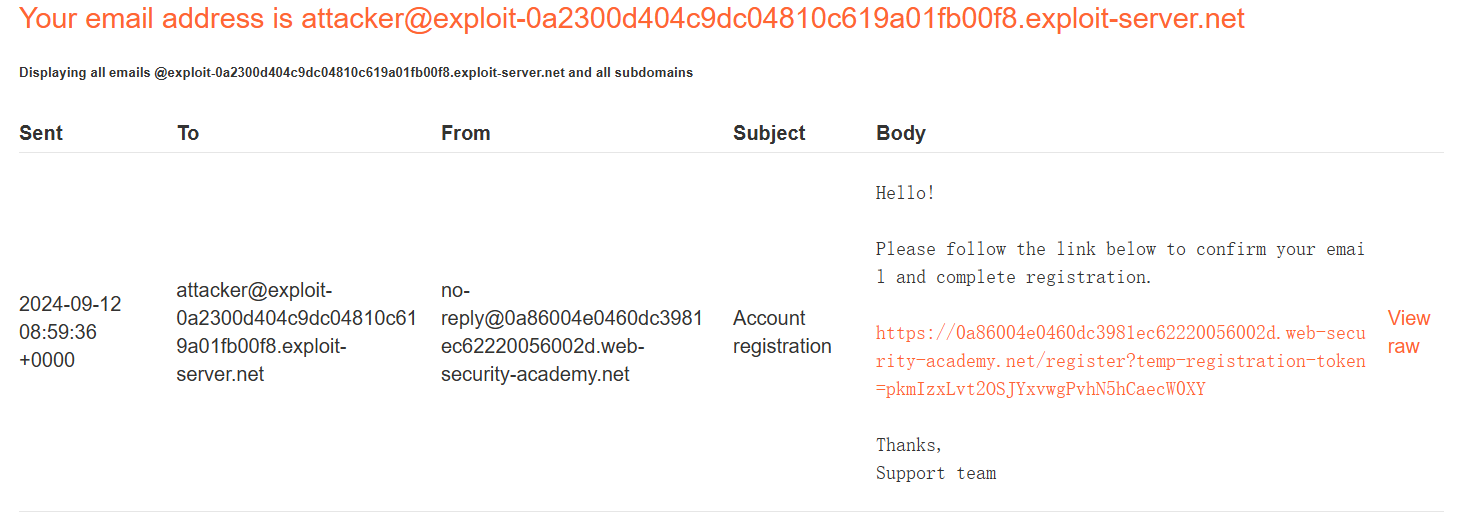Follow the registration confirmation URL

tap(1120, 361)
